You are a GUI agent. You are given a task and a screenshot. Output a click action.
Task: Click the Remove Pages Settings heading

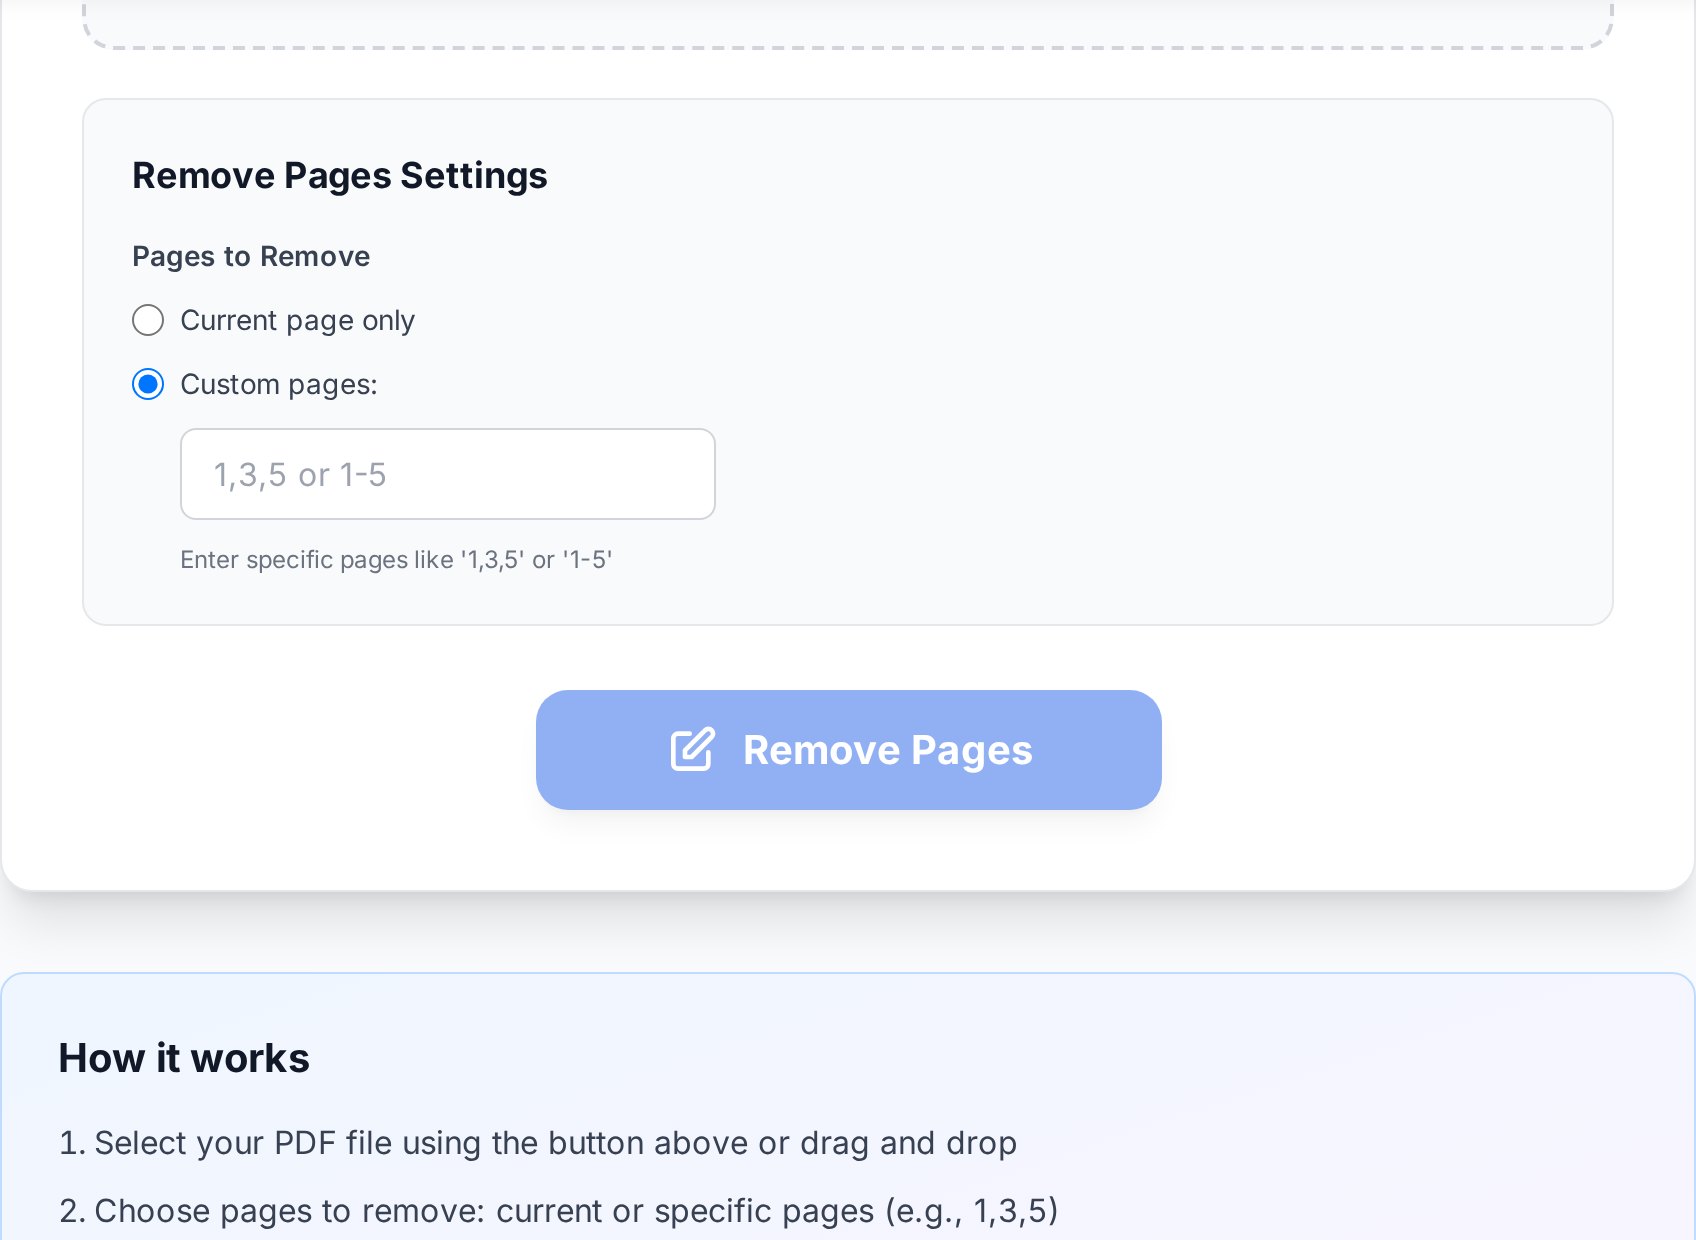340,176
